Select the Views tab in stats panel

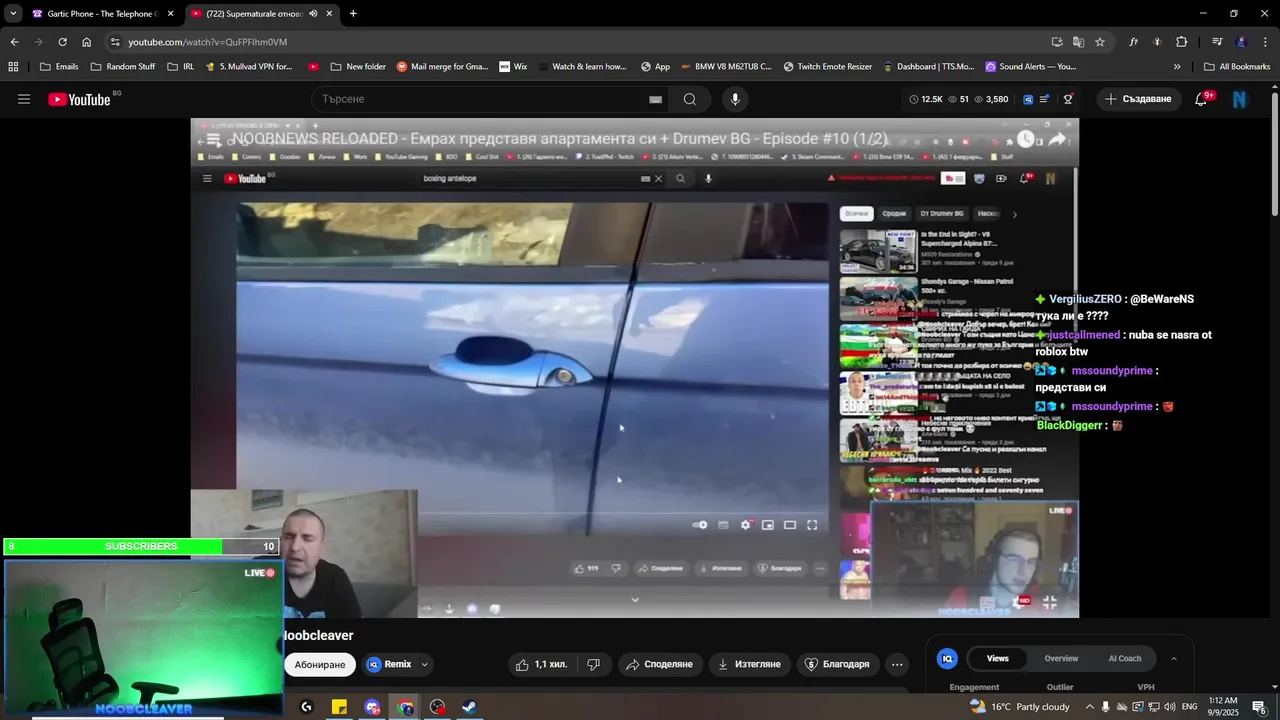coord(998,658)
